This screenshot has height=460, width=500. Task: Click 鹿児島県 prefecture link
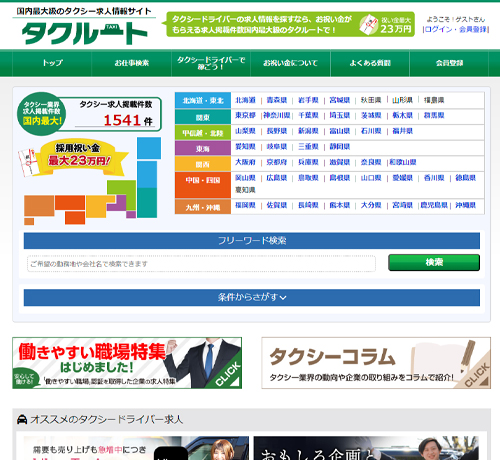434,205
